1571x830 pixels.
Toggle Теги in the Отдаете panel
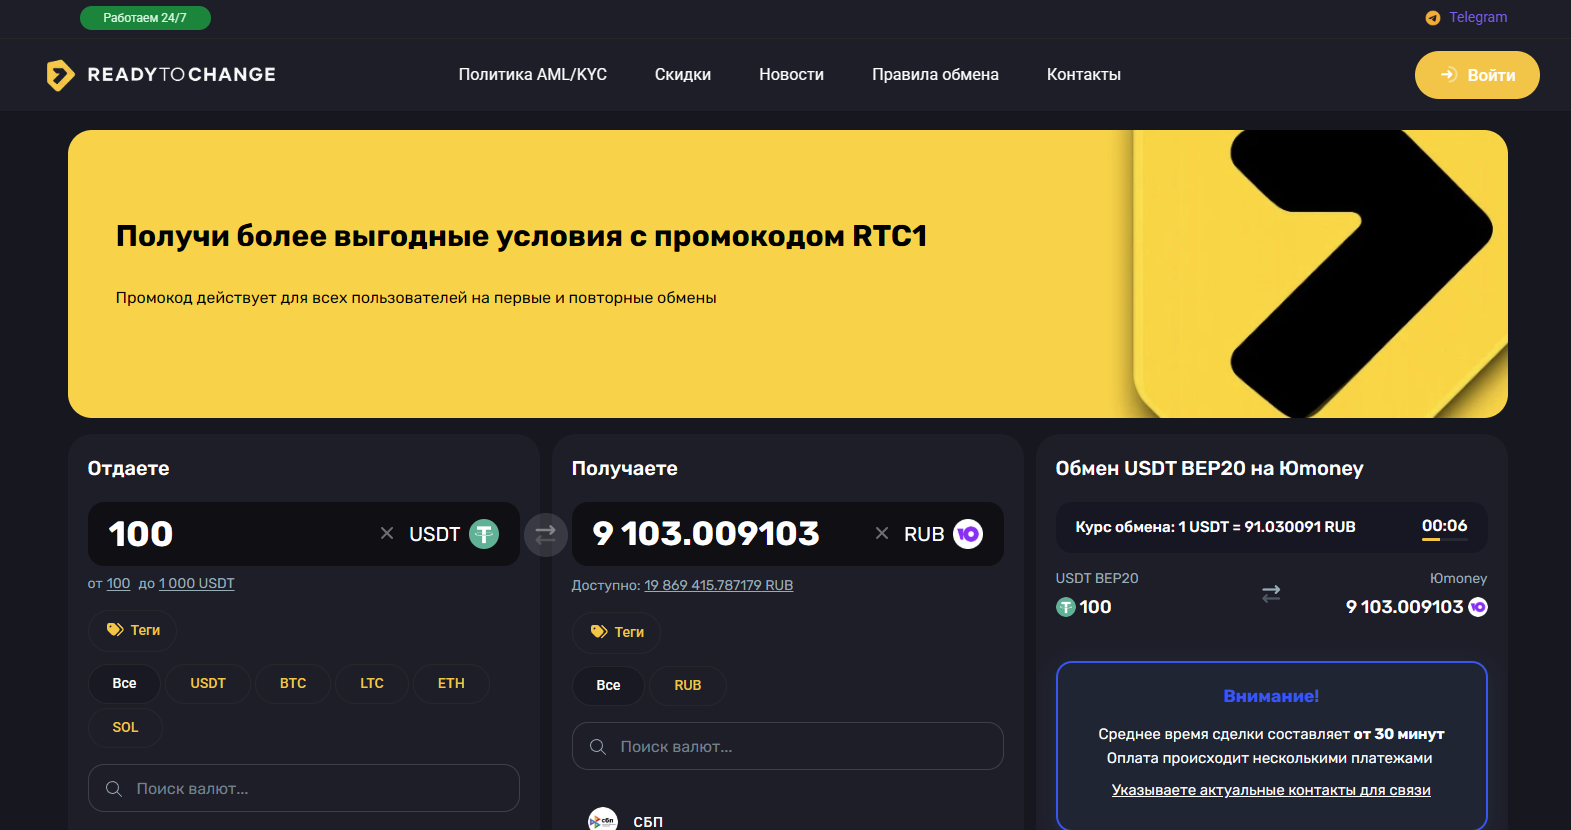[133, 630]
